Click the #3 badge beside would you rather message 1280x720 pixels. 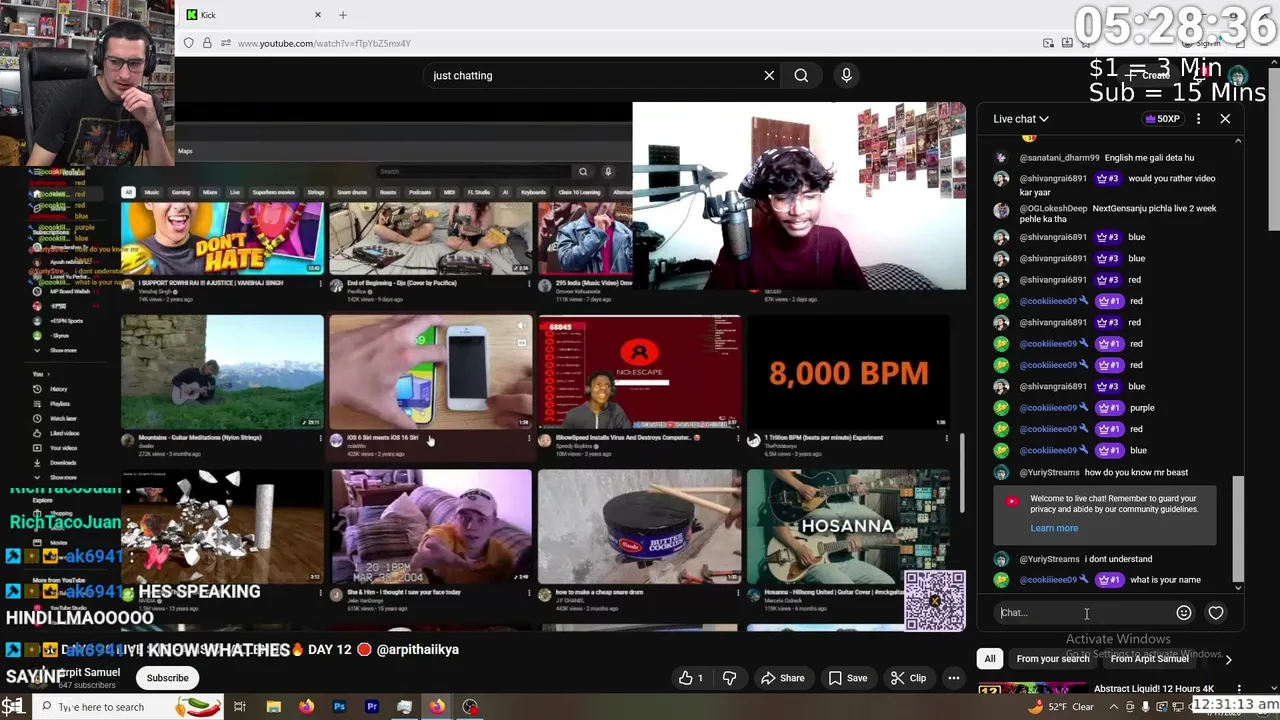coord(1108,179)
